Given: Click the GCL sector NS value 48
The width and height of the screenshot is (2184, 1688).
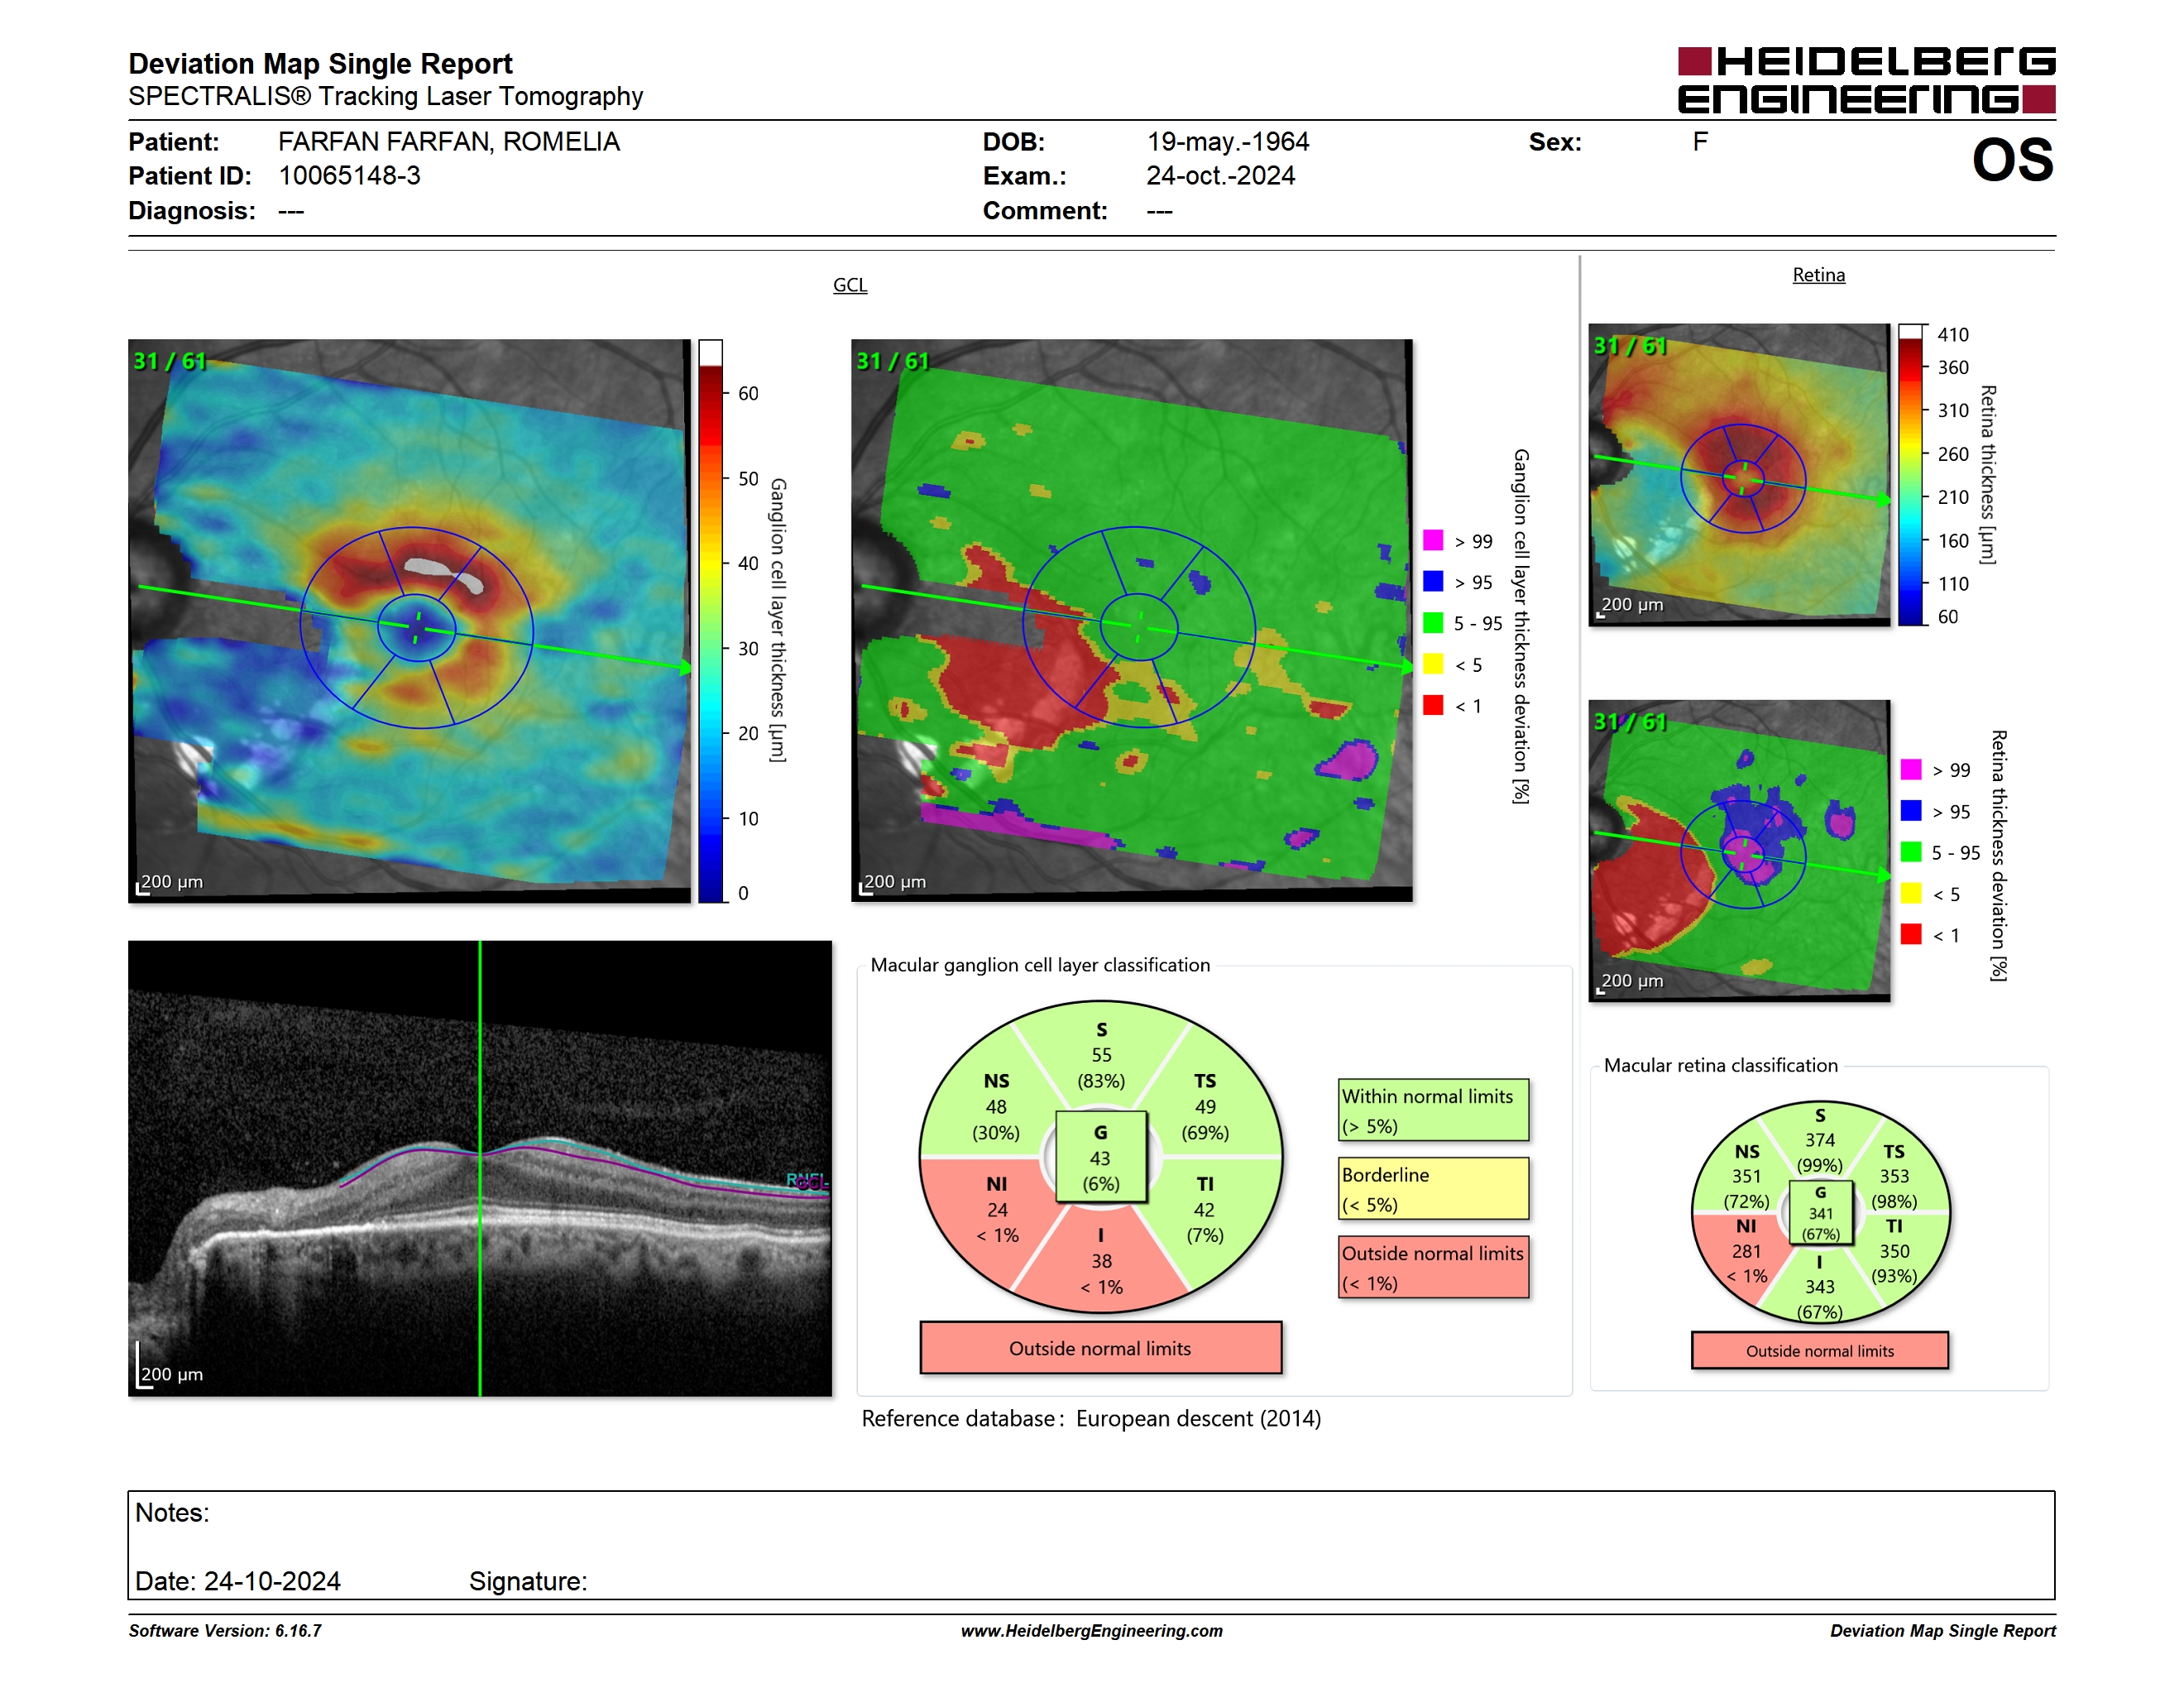Looking at the screenshot, I should [x=996, y=1107].
